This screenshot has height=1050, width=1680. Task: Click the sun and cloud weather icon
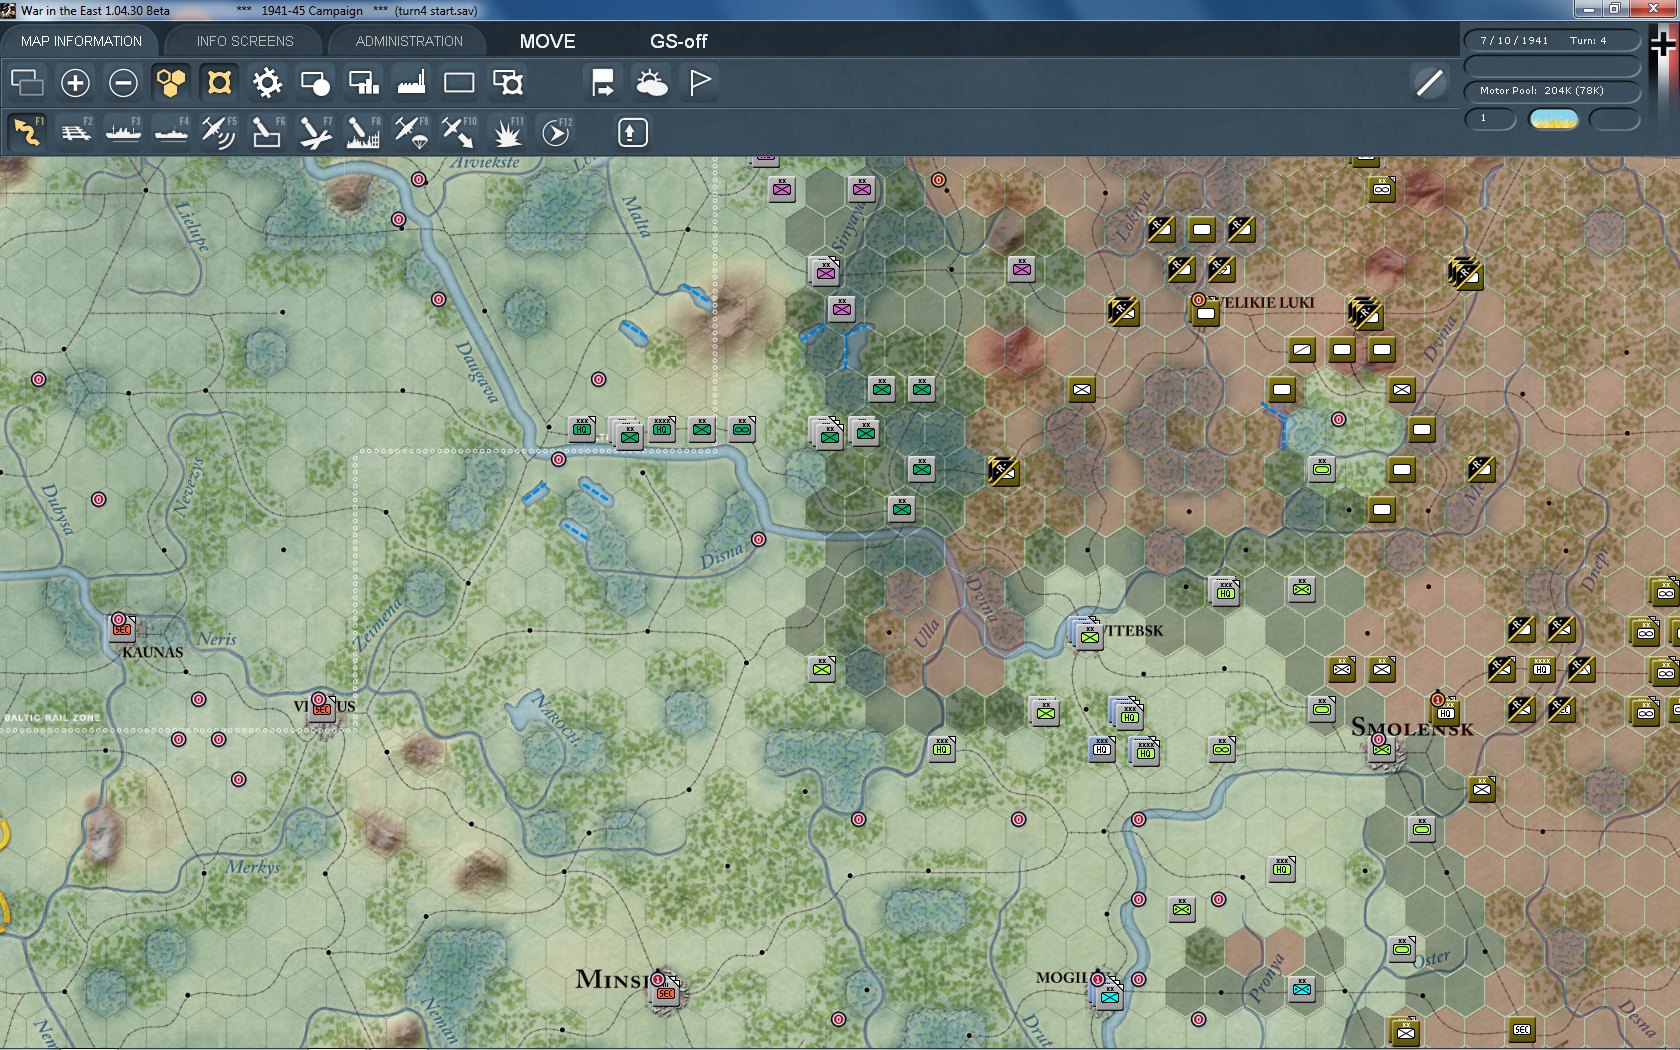click(651, 82)
